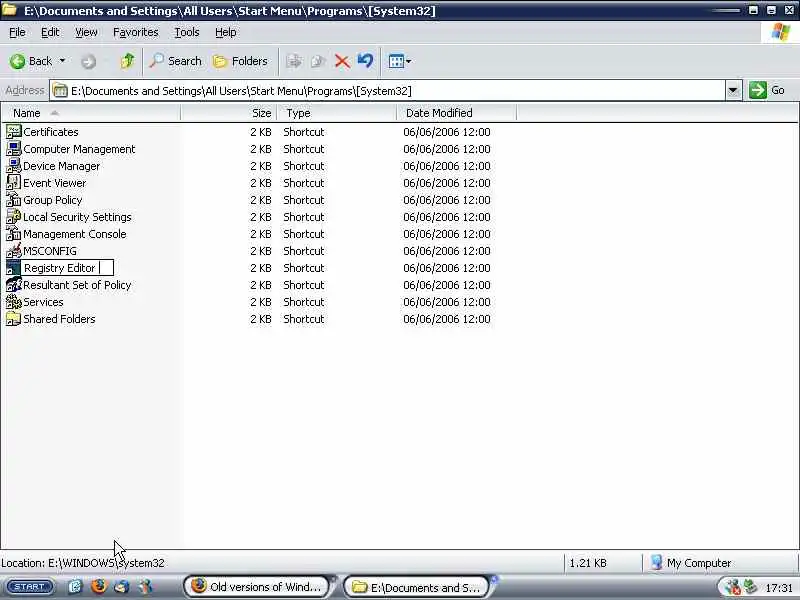Click the Services file name

coord(43,302)
